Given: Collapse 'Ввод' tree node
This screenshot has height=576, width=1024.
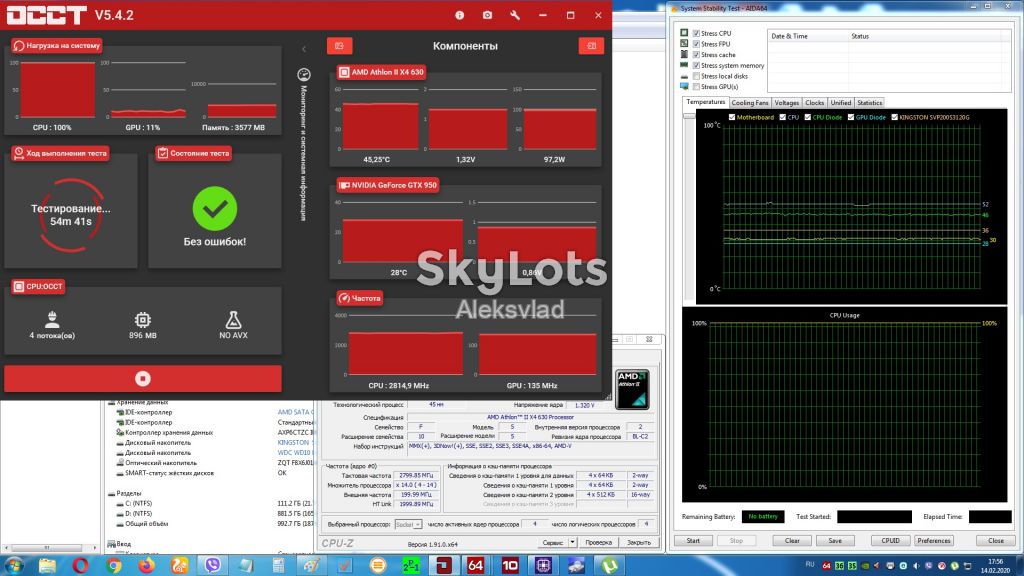Looking at the screenshot, I should tap(111, 544).
